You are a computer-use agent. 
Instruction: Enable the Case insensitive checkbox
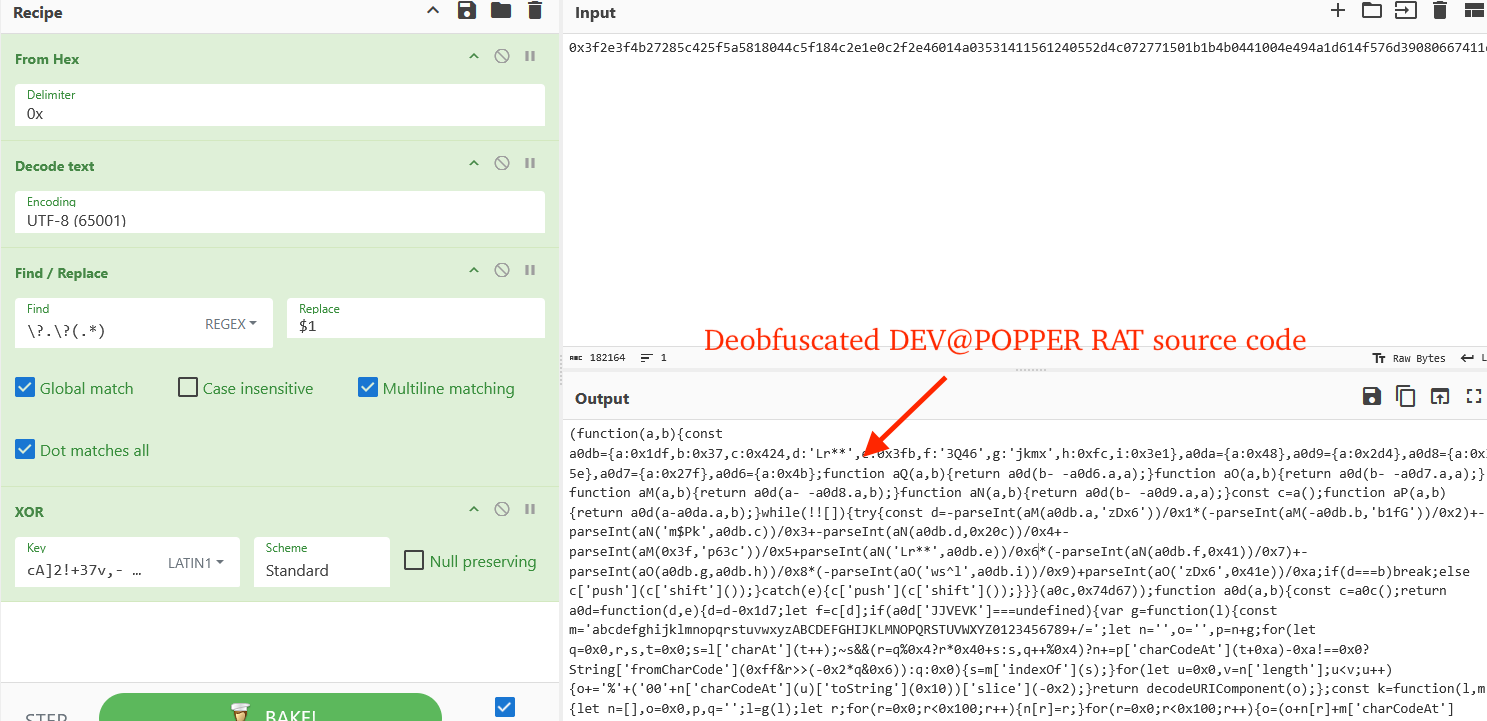coord(187,387)
